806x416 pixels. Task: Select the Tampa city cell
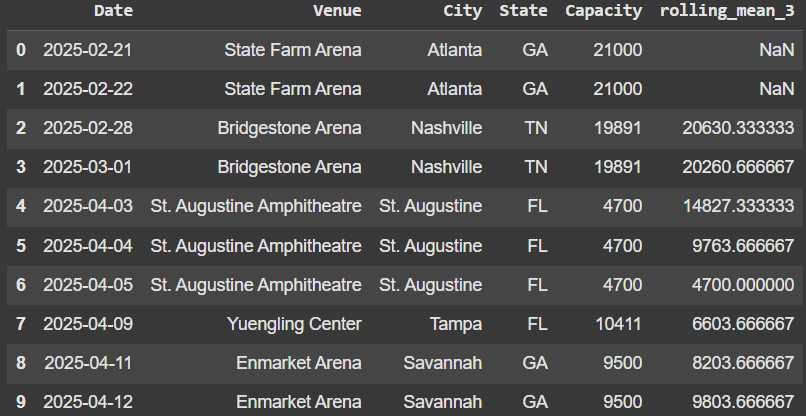(x=457, y=324)
